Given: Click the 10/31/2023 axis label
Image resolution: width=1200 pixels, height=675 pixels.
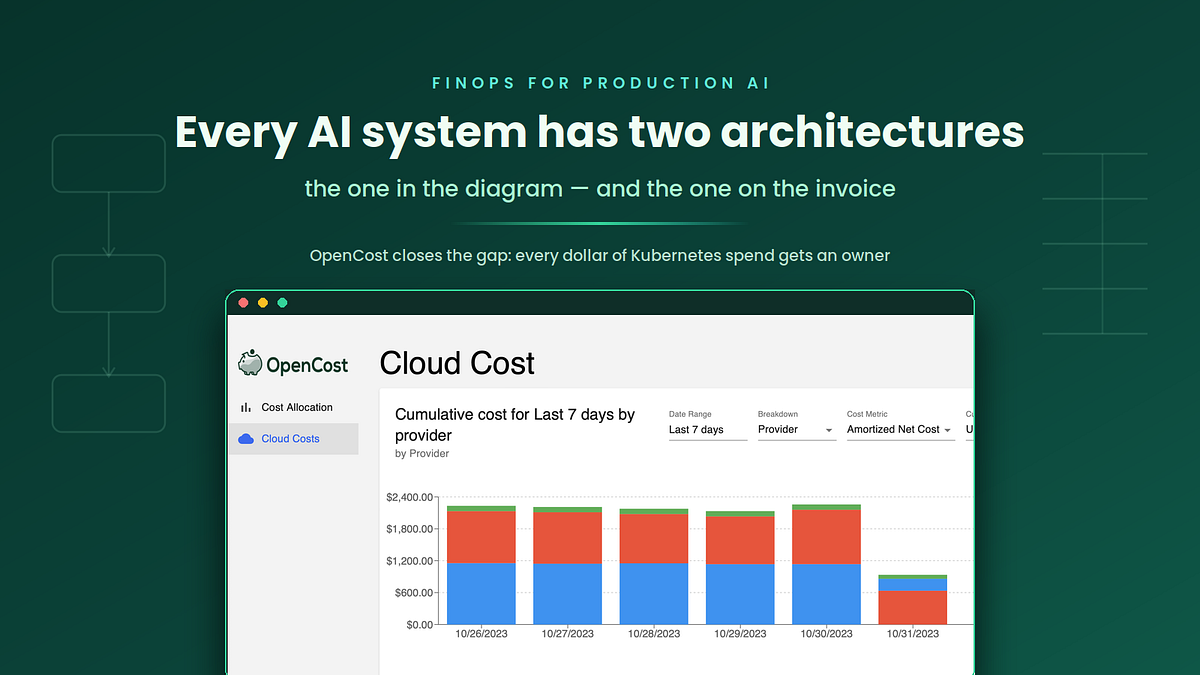Looking at the screenshot, I should 913,633.
